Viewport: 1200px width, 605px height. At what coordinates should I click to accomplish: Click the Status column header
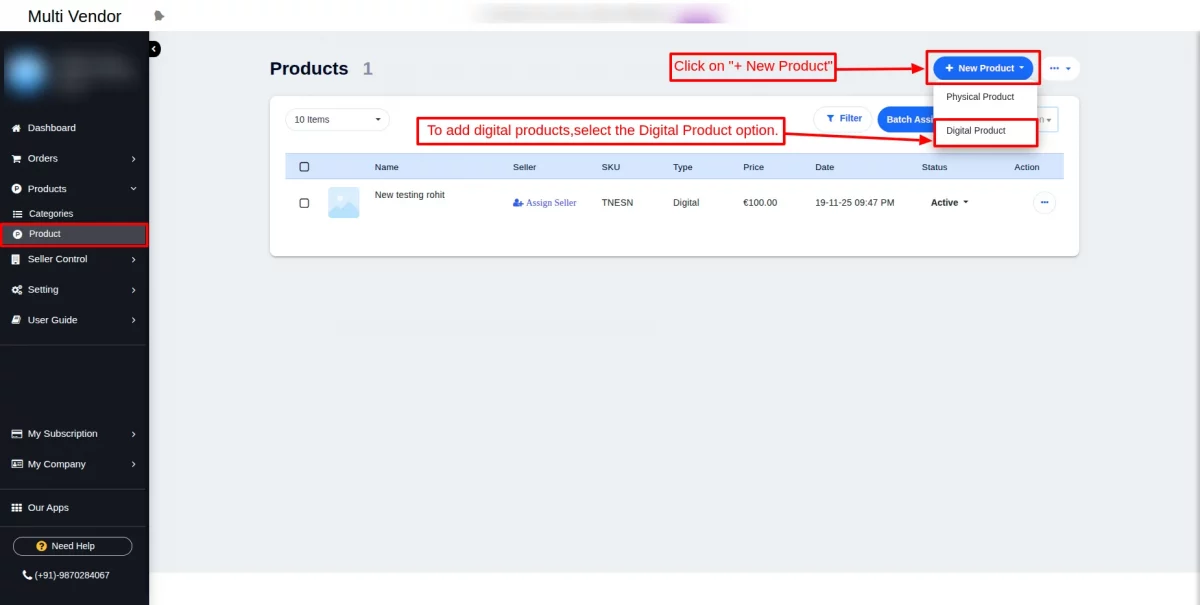[x=935, y=167]
